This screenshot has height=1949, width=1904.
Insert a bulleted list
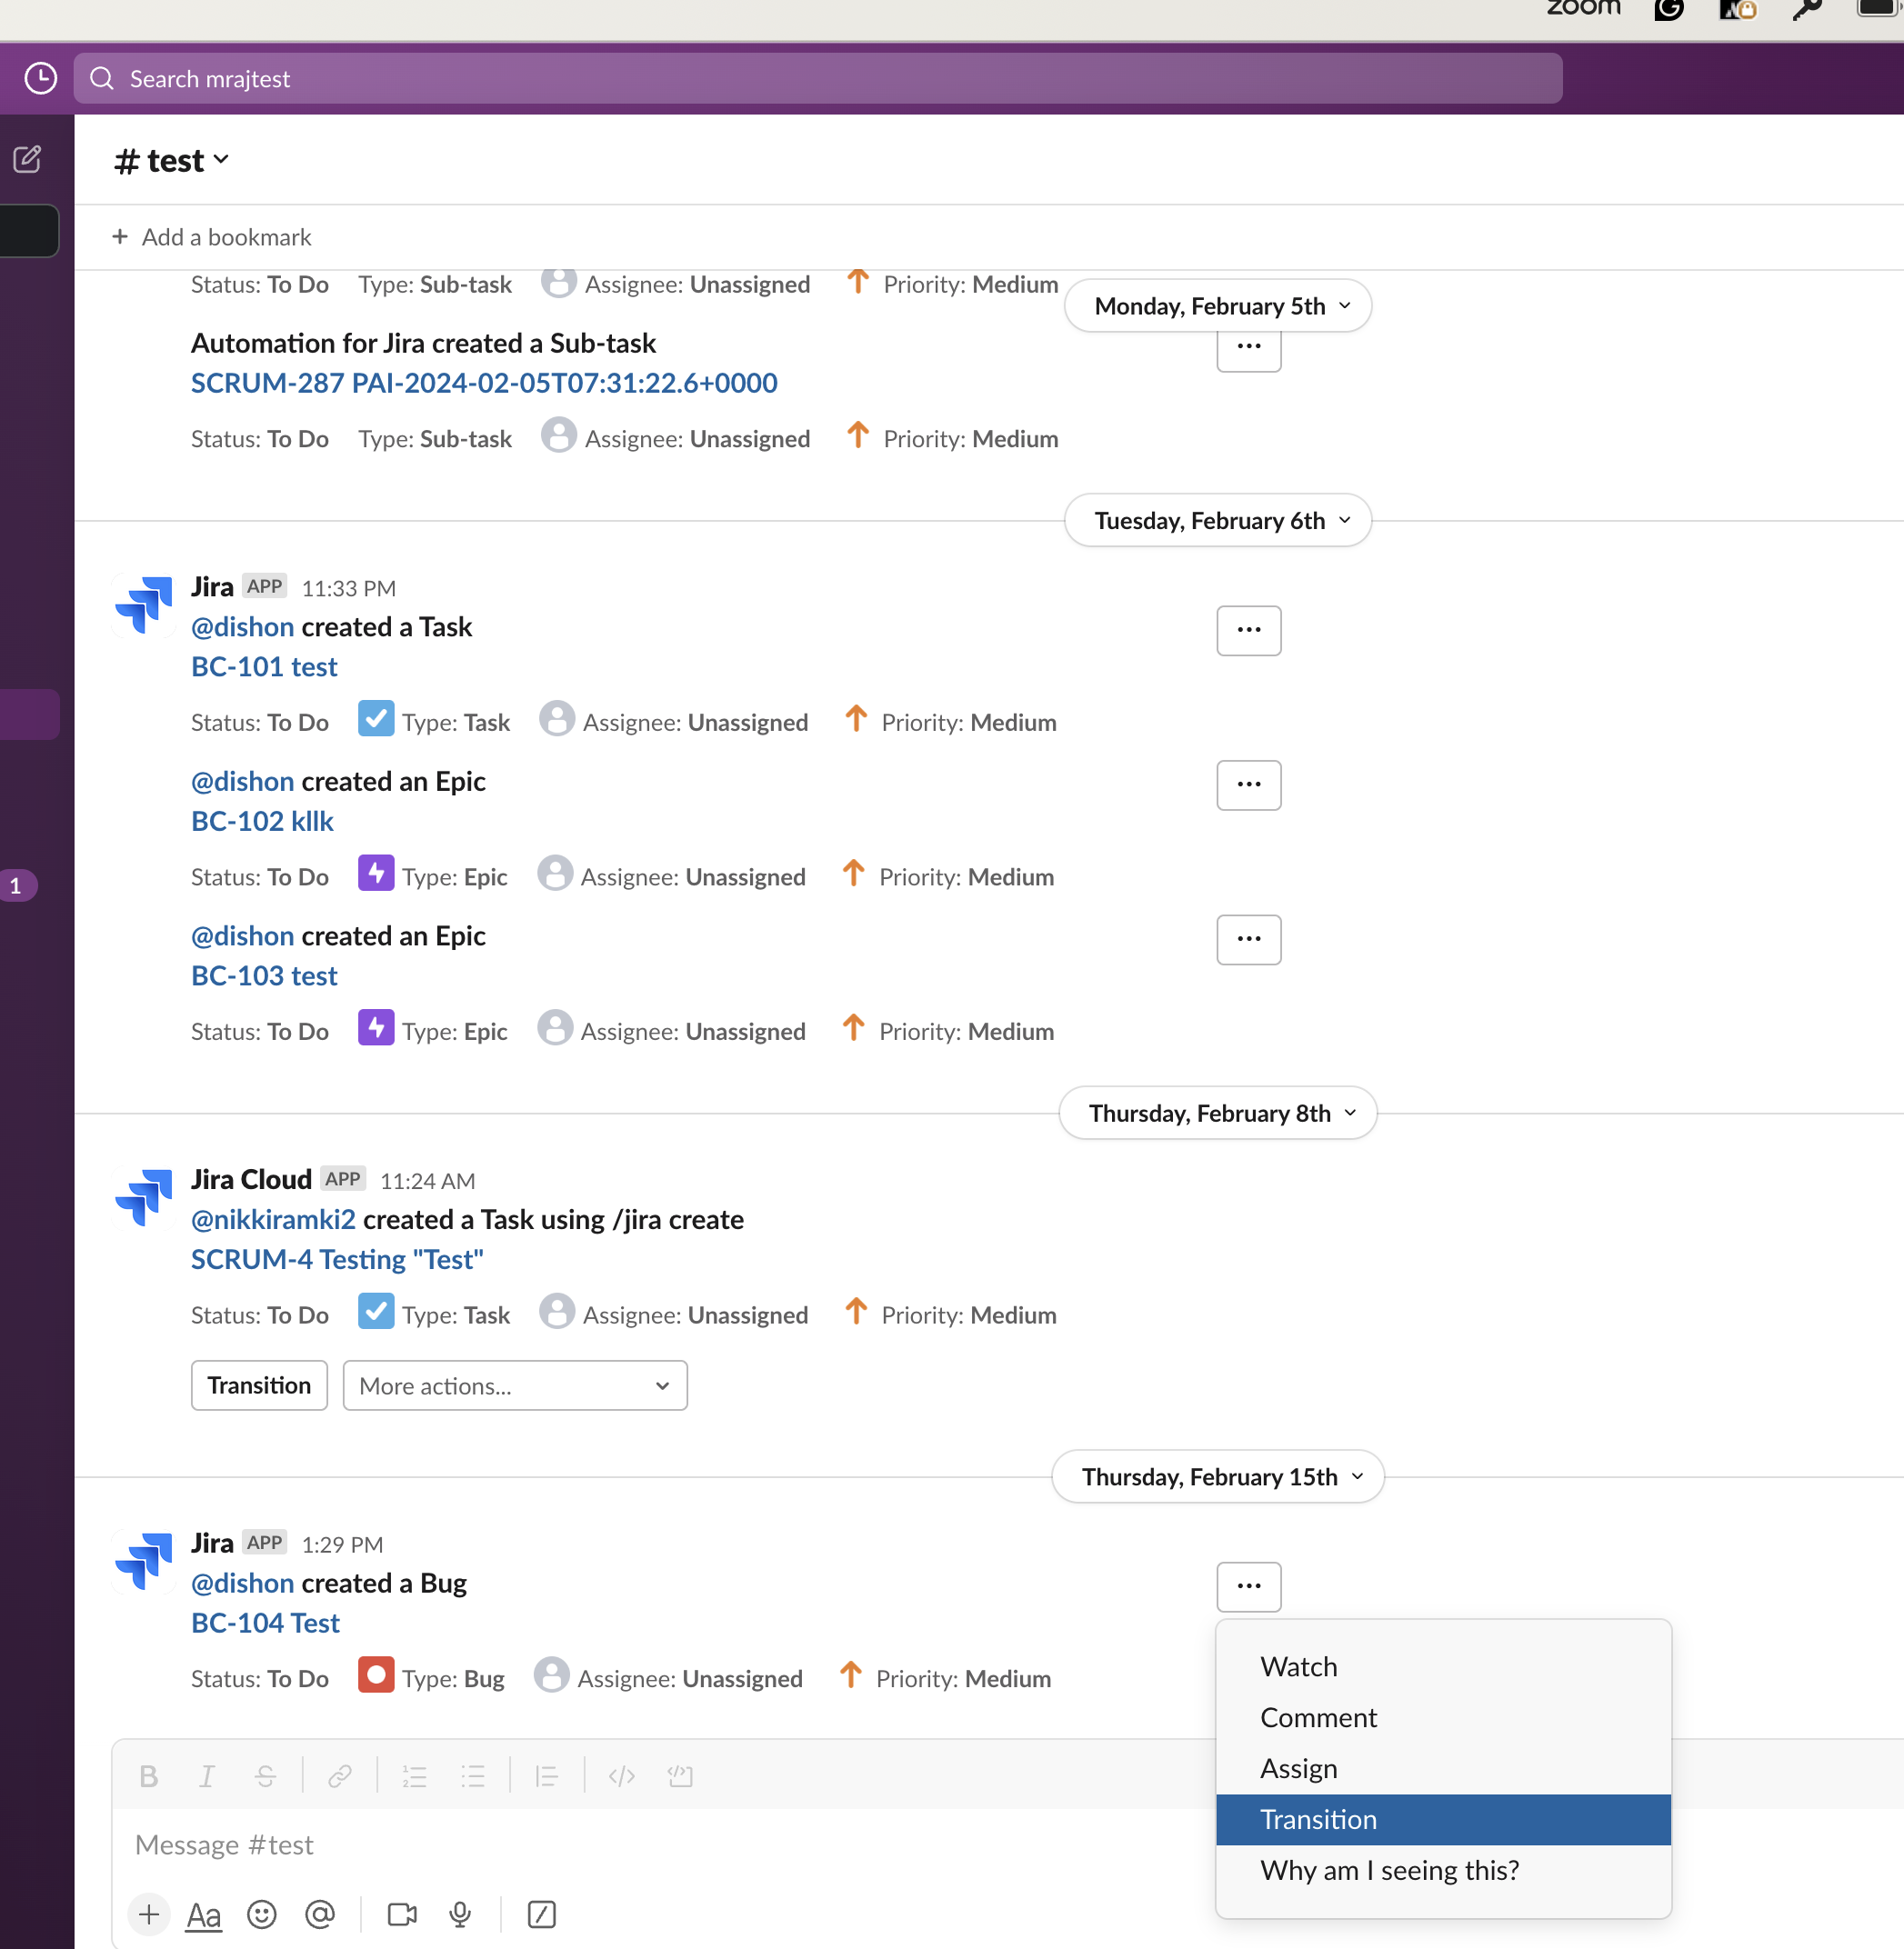[473, 1777]
